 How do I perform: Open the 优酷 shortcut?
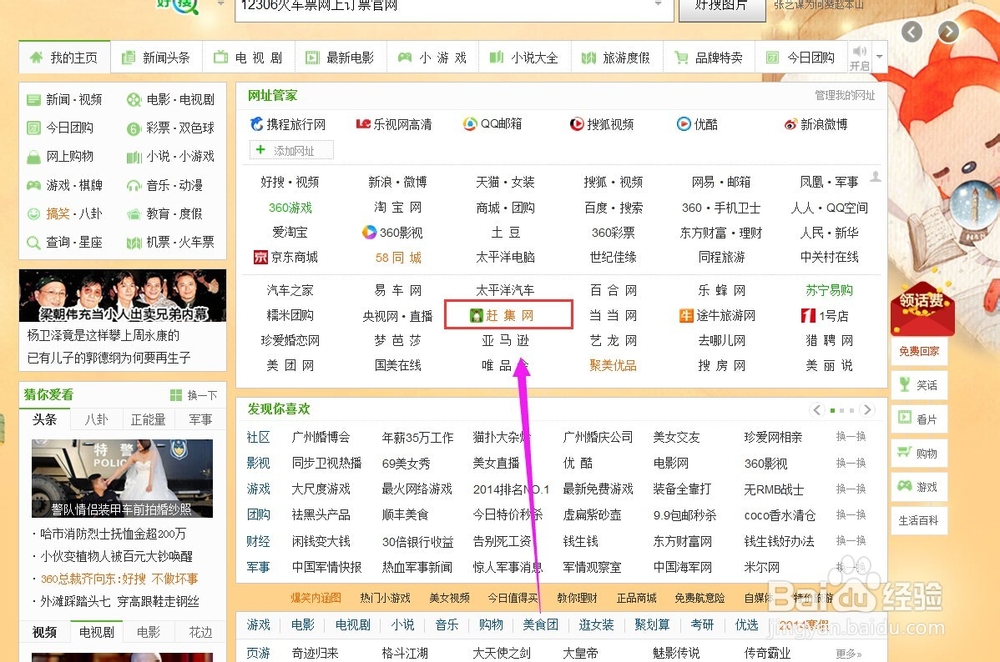coord(696,124)
